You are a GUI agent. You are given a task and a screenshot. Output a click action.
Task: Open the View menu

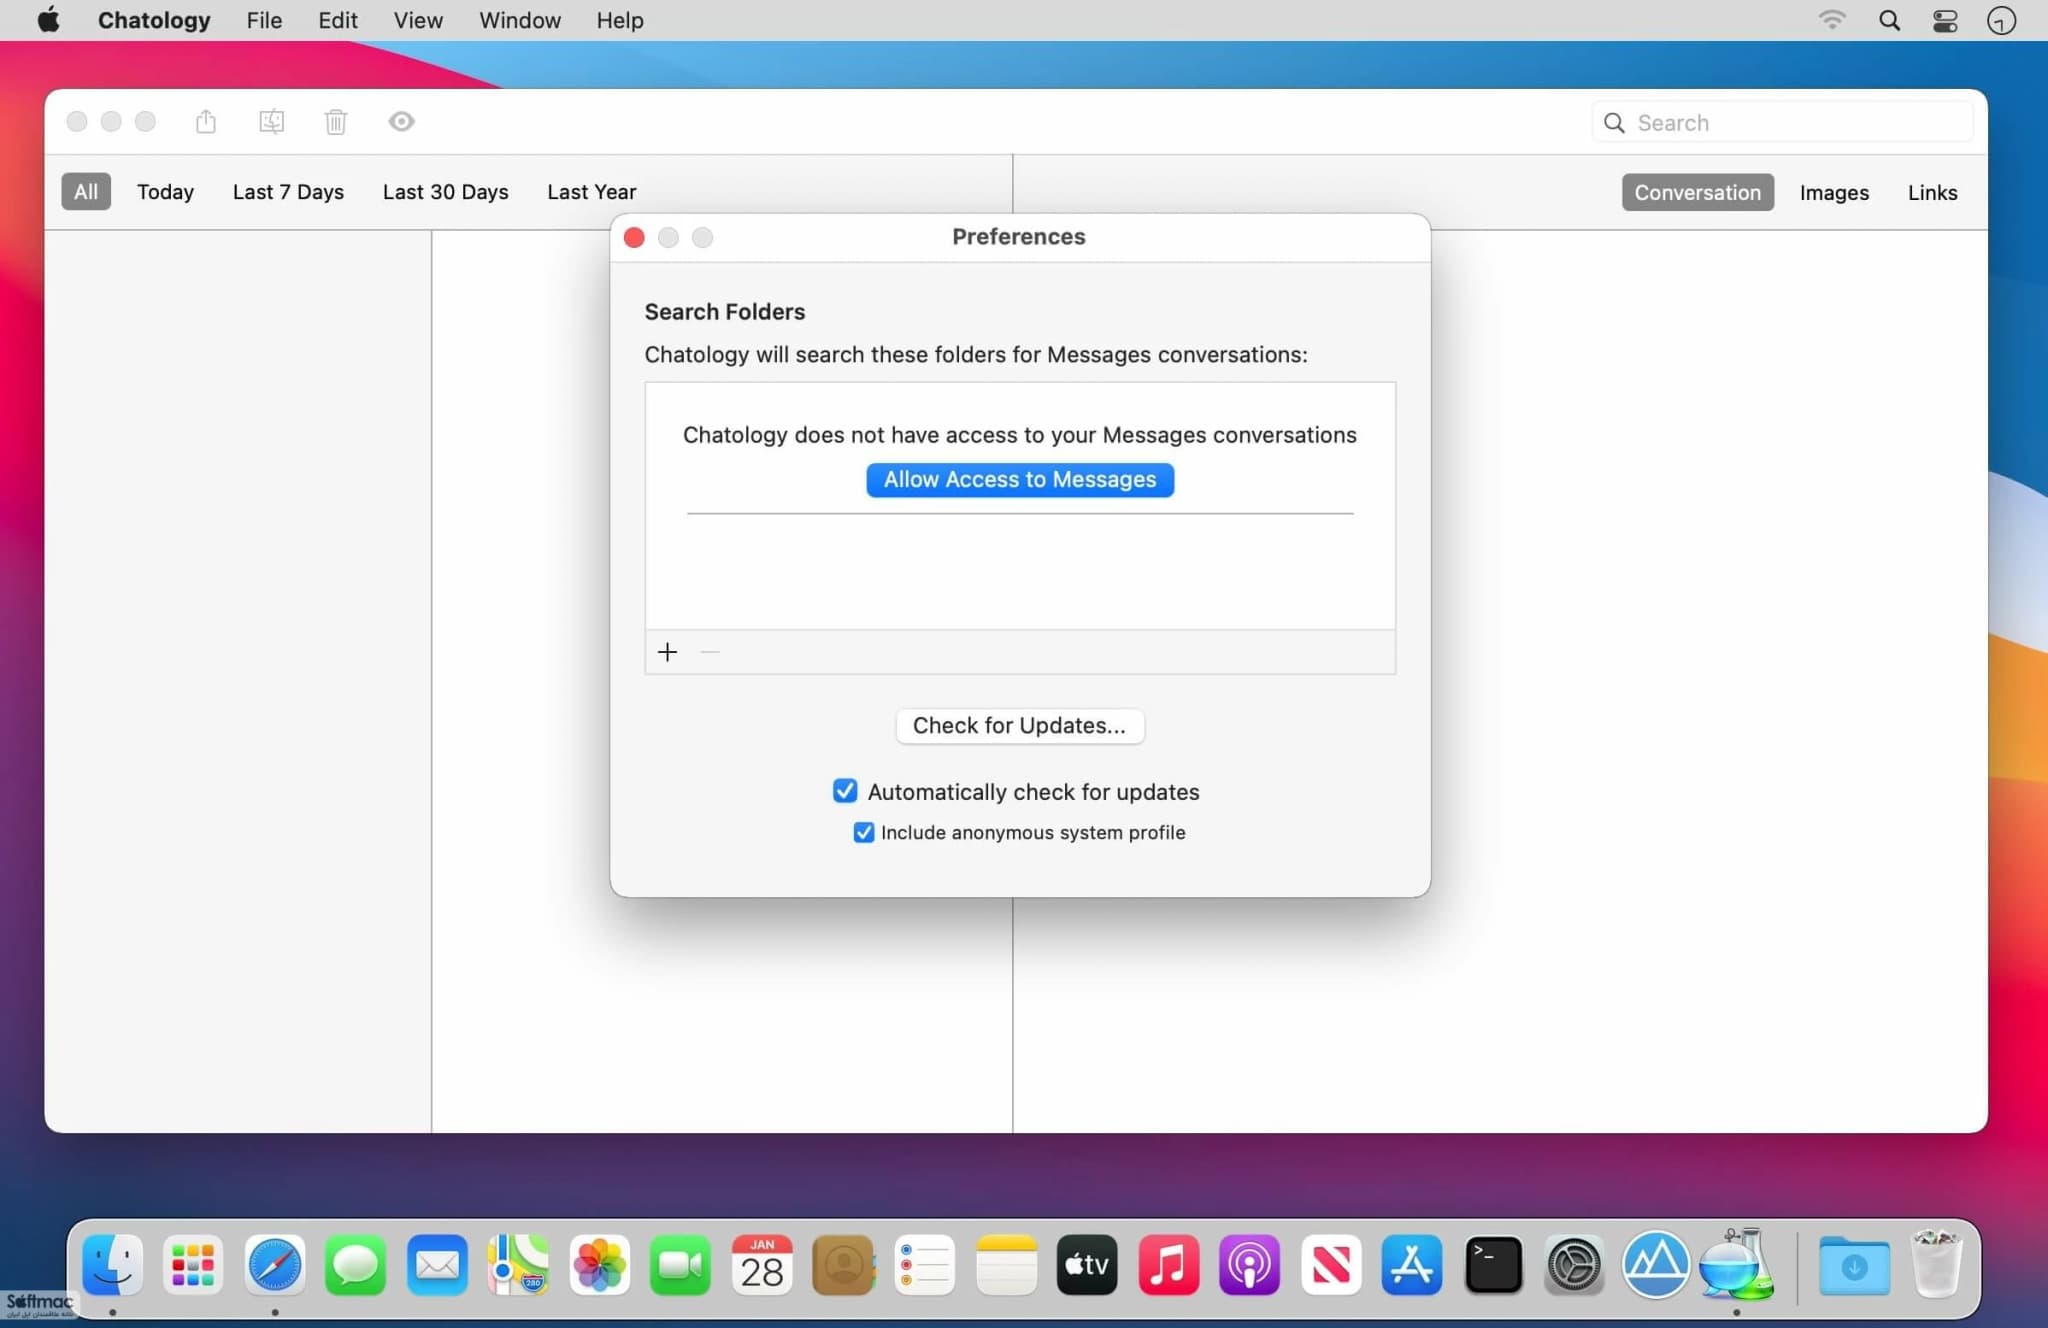(x=417, y=20)
